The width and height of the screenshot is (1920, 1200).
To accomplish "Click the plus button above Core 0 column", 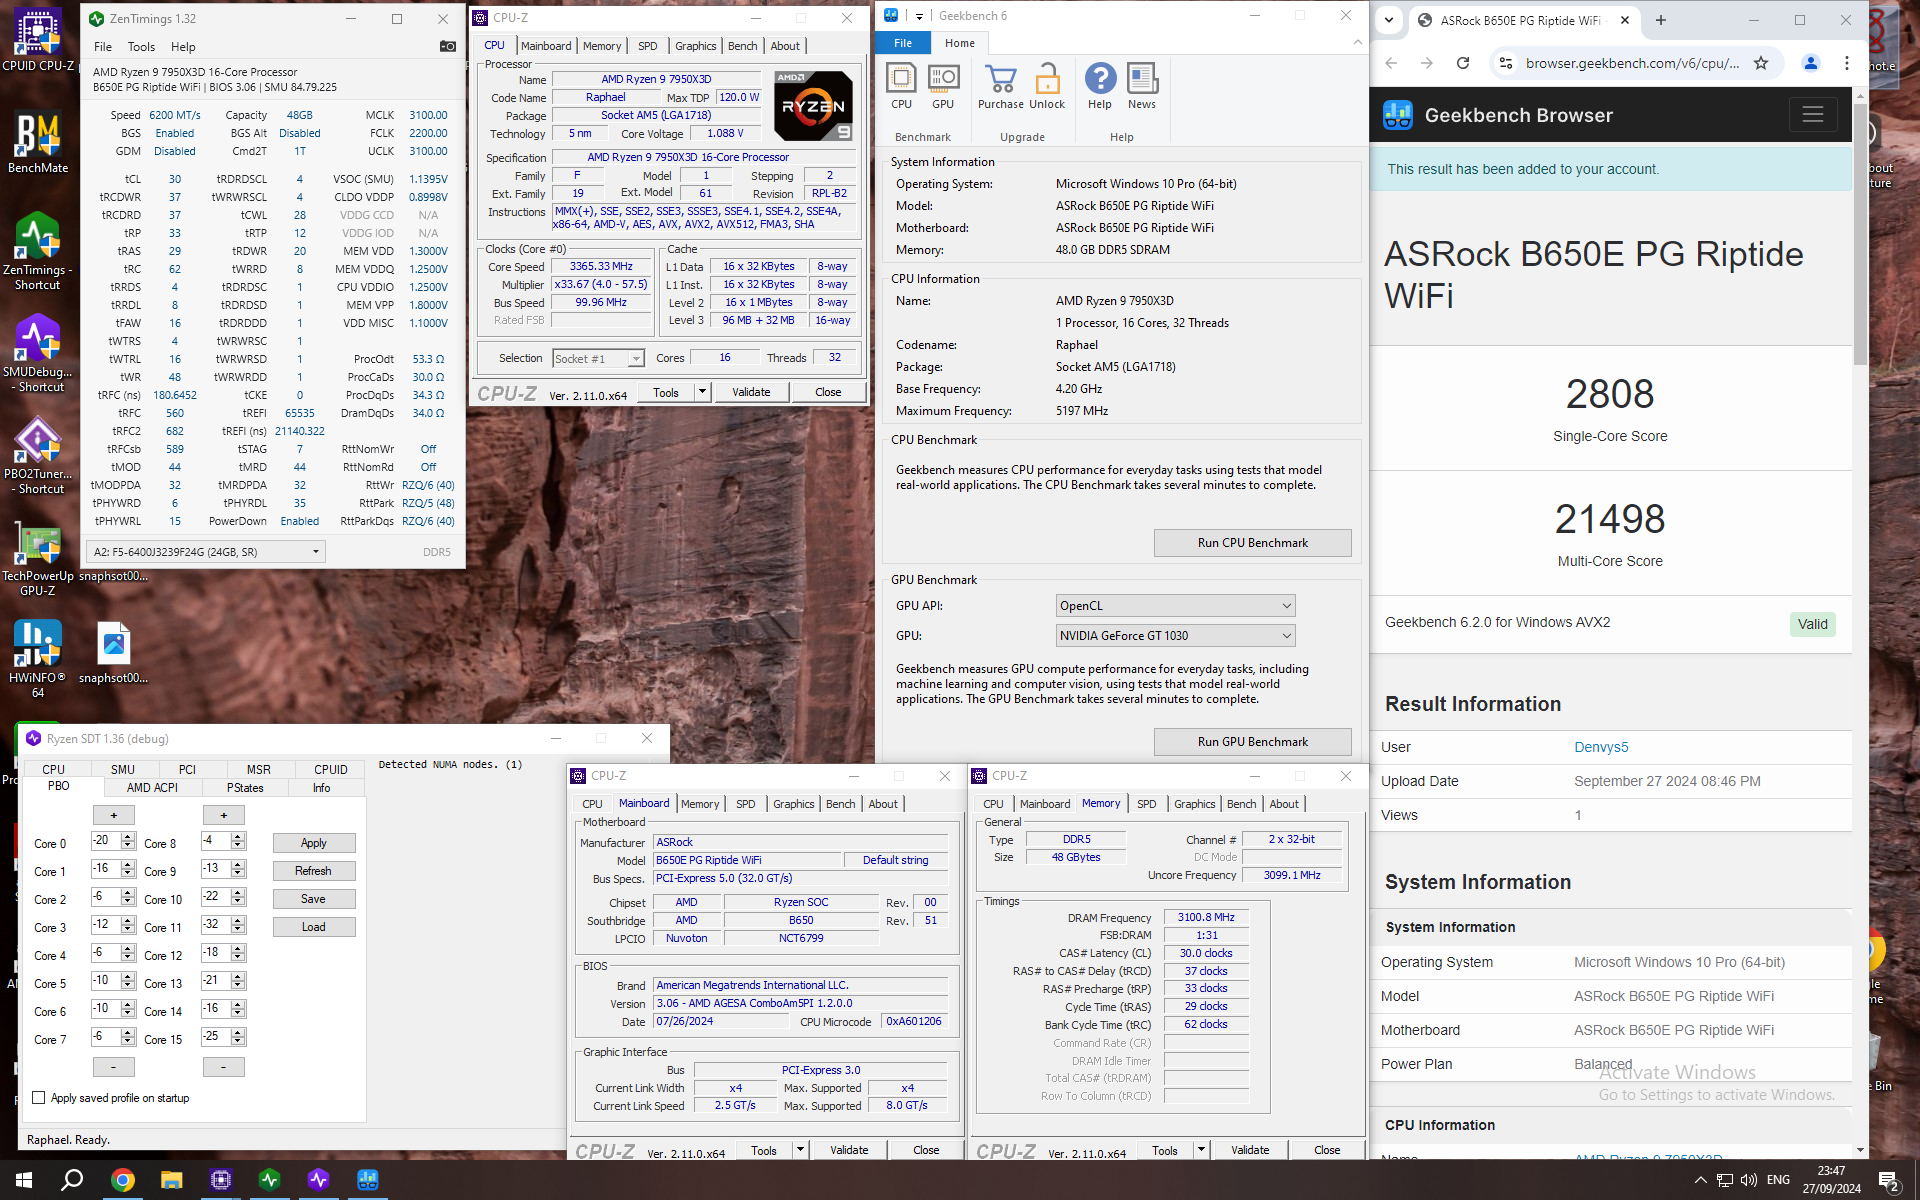I will (113, 815).
